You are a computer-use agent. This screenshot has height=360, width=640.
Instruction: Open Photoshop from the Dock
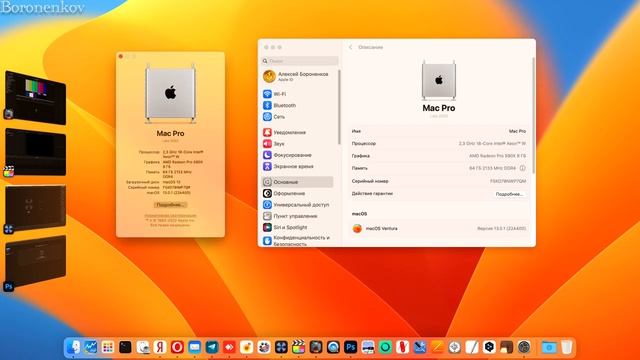pos(351,347)
